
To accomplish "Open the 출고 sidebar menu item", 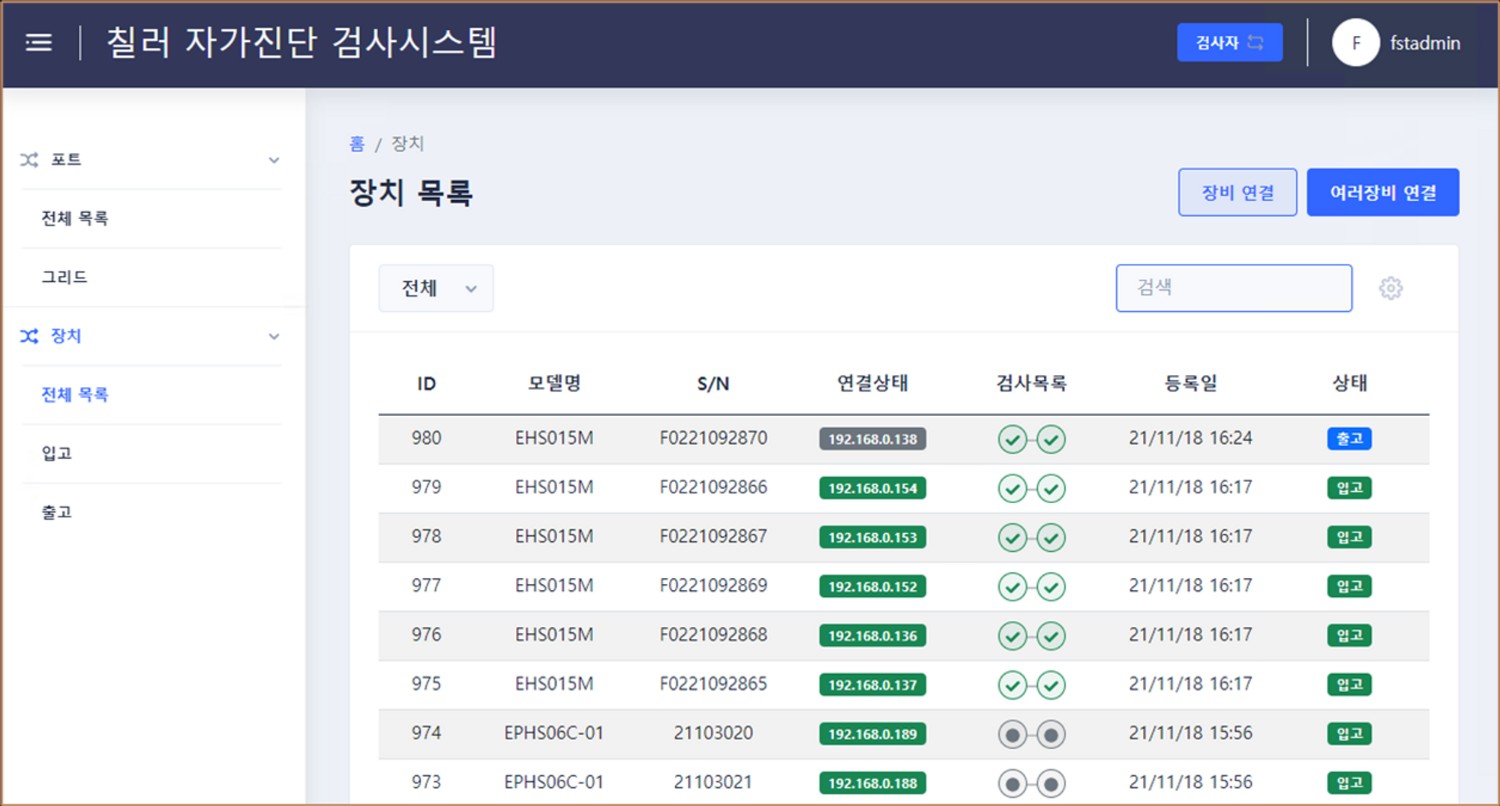I will pos(57,512).
